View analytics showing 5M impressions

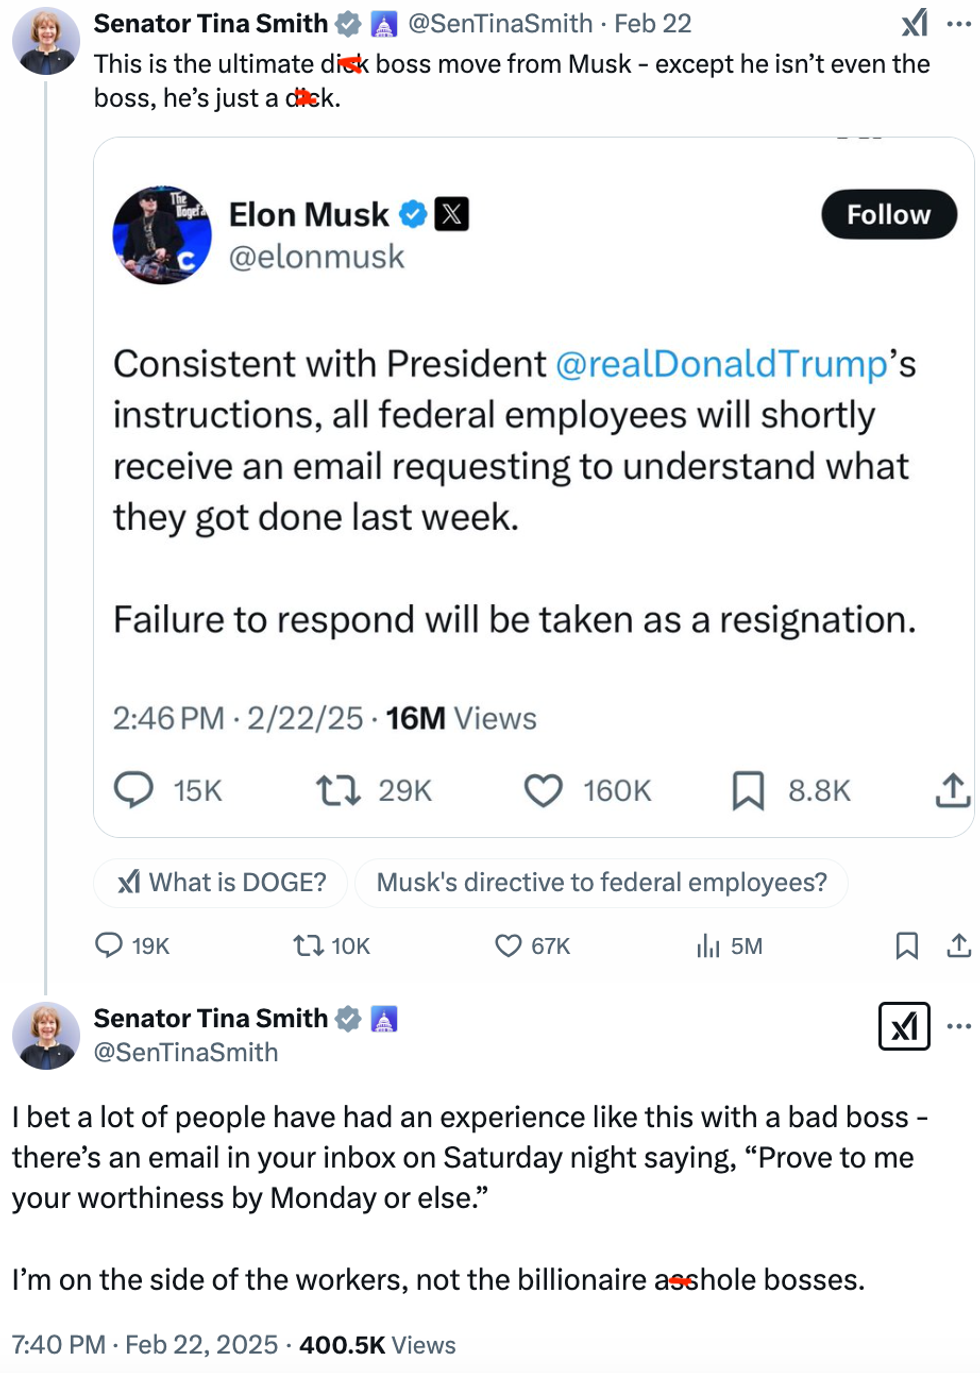click(x=707, y=945)
